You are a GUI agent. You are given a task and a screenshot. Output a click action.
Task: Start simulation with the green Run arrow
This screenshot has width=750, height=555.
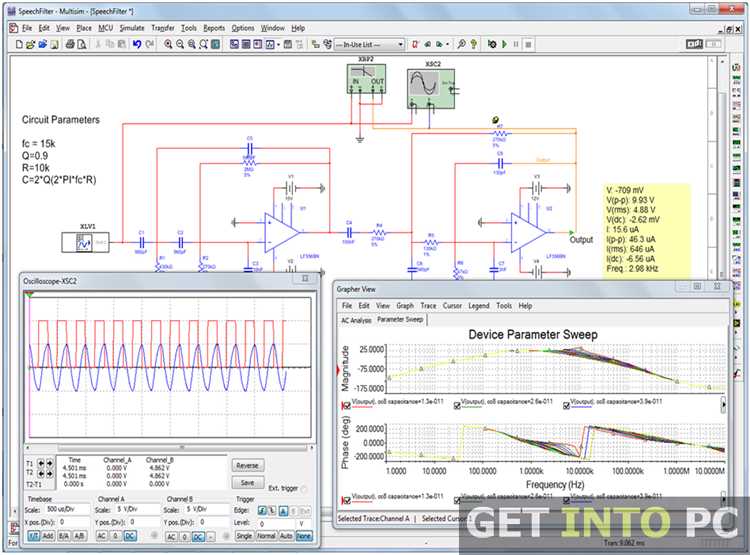pos(504,44)
